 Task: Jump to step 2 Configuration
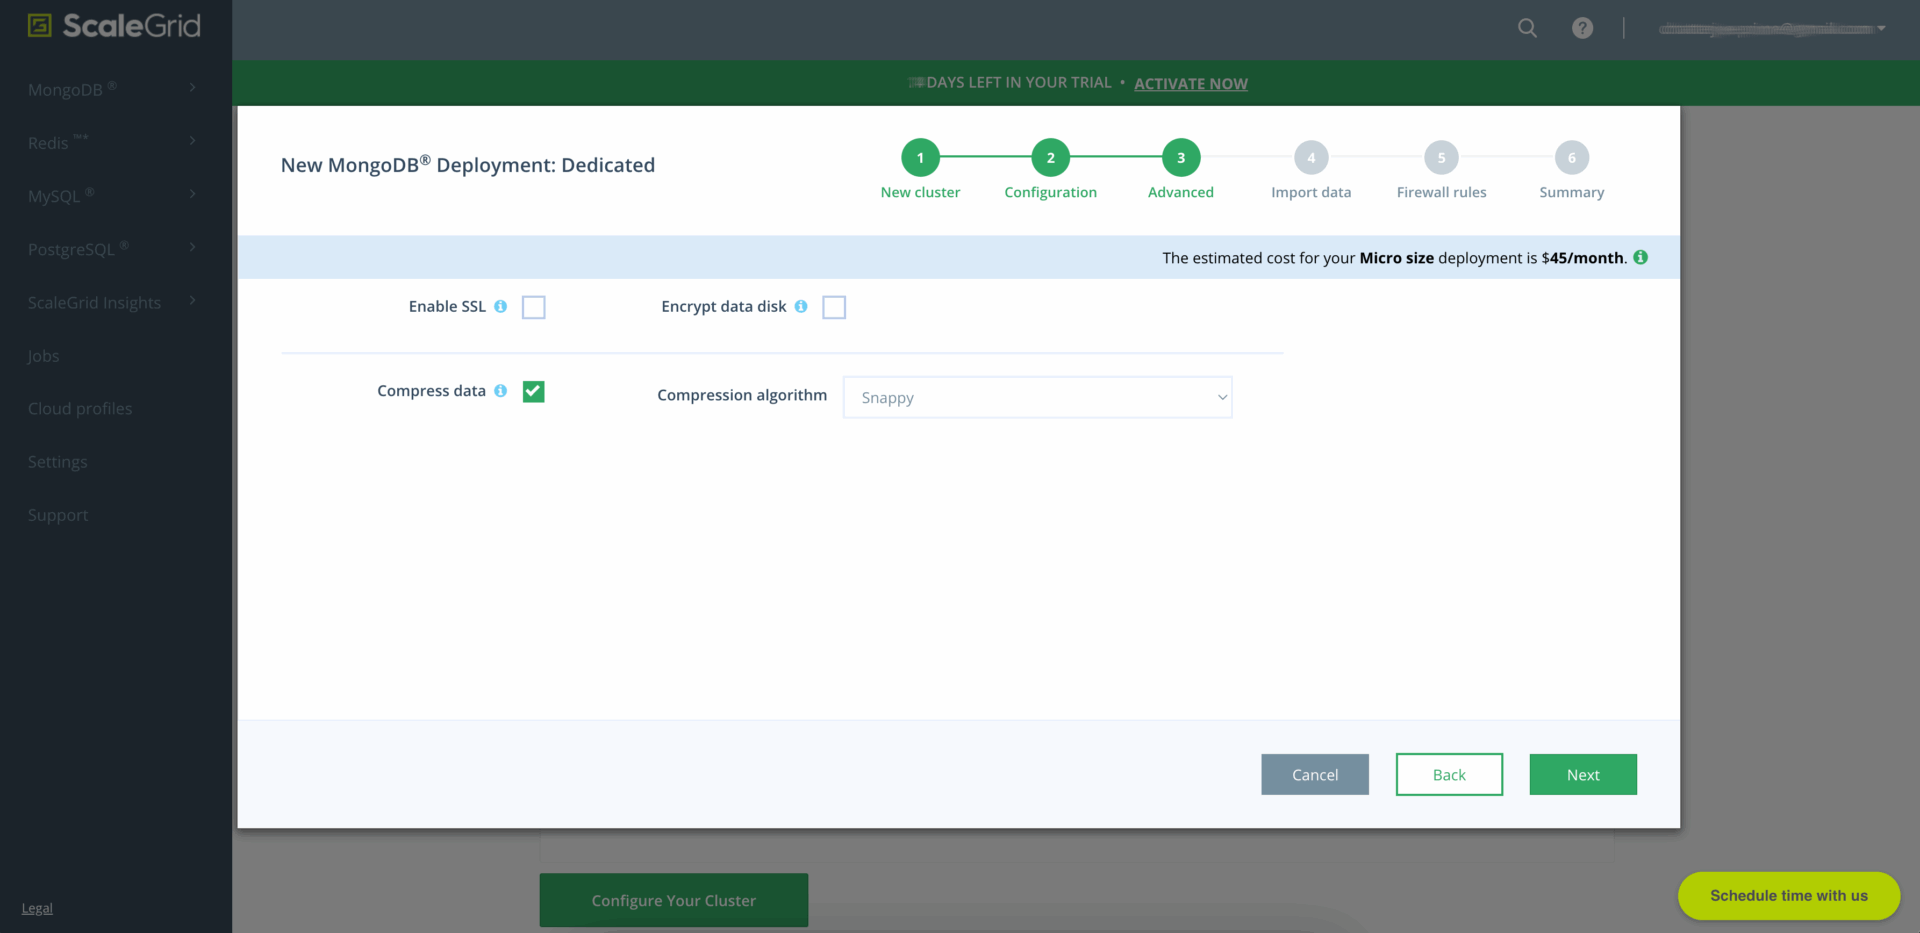coord(1050,158)
